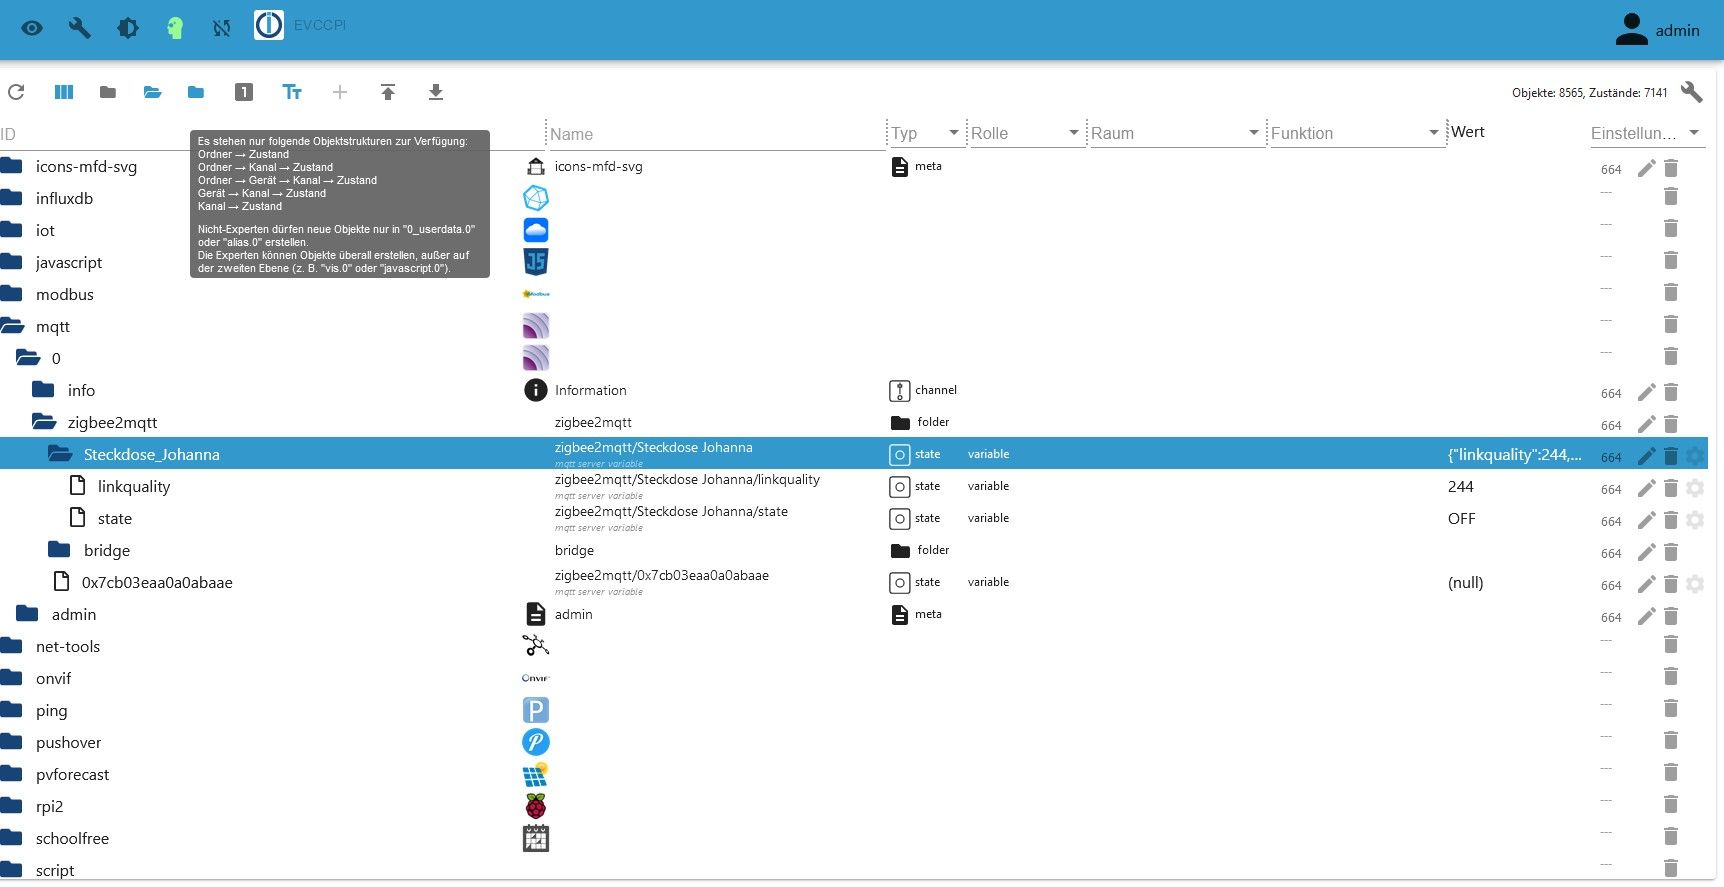Viewport: 1724px width, 887px height.
Task: Toggle the text size Tt icon
Action: [x=292, y=92]
